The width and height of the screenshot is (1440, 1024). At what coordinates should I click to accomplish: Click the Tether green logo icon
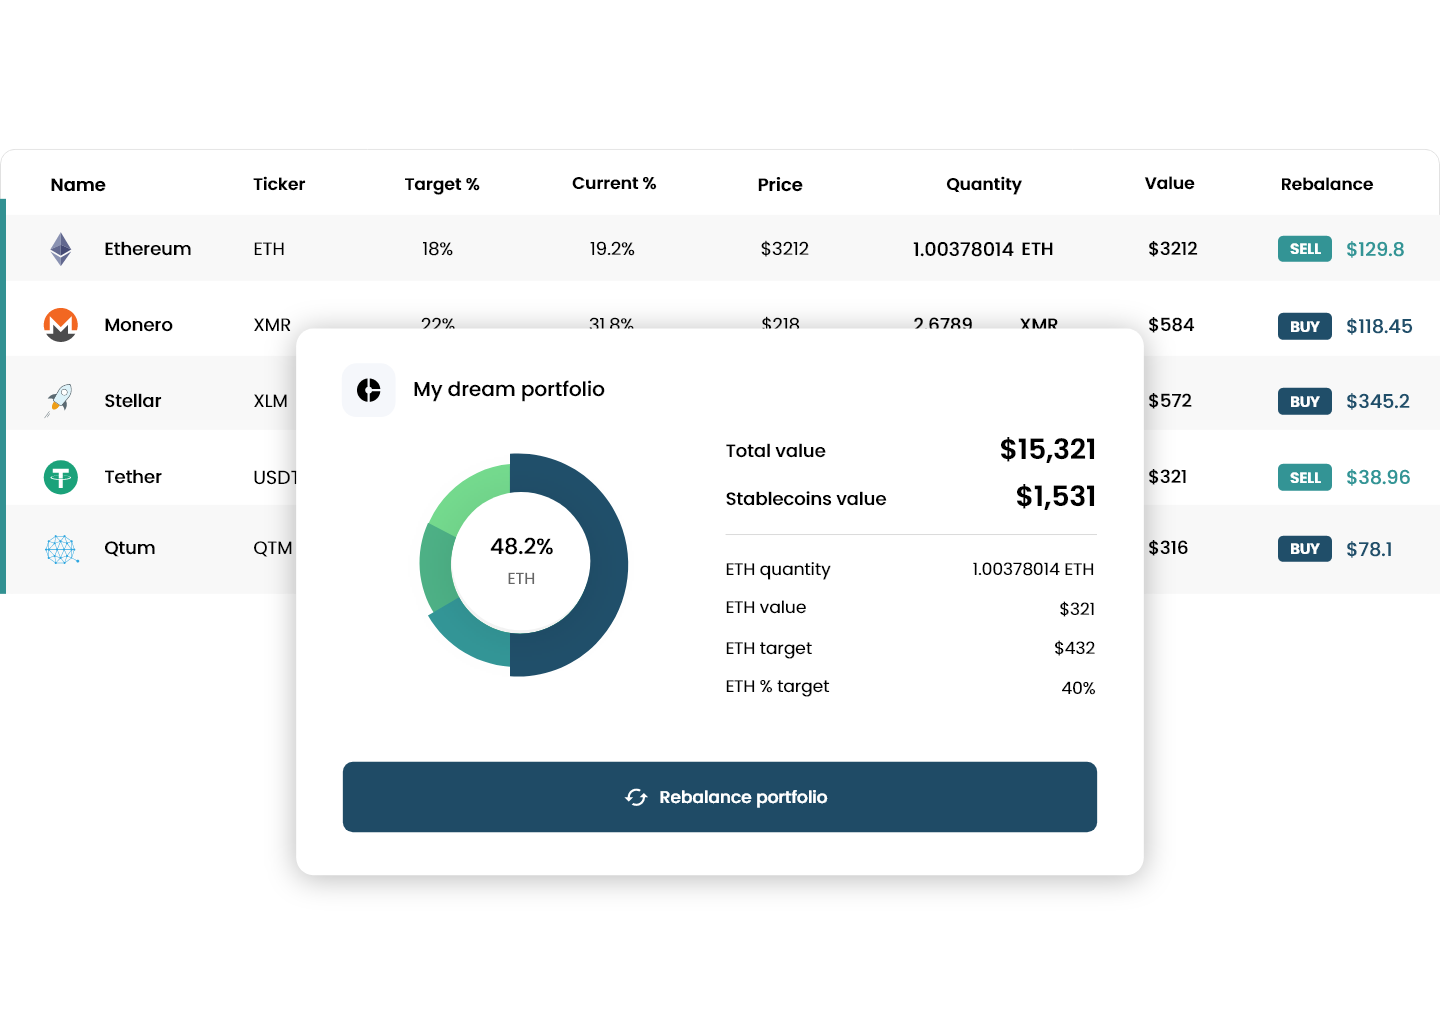(61, 477)
